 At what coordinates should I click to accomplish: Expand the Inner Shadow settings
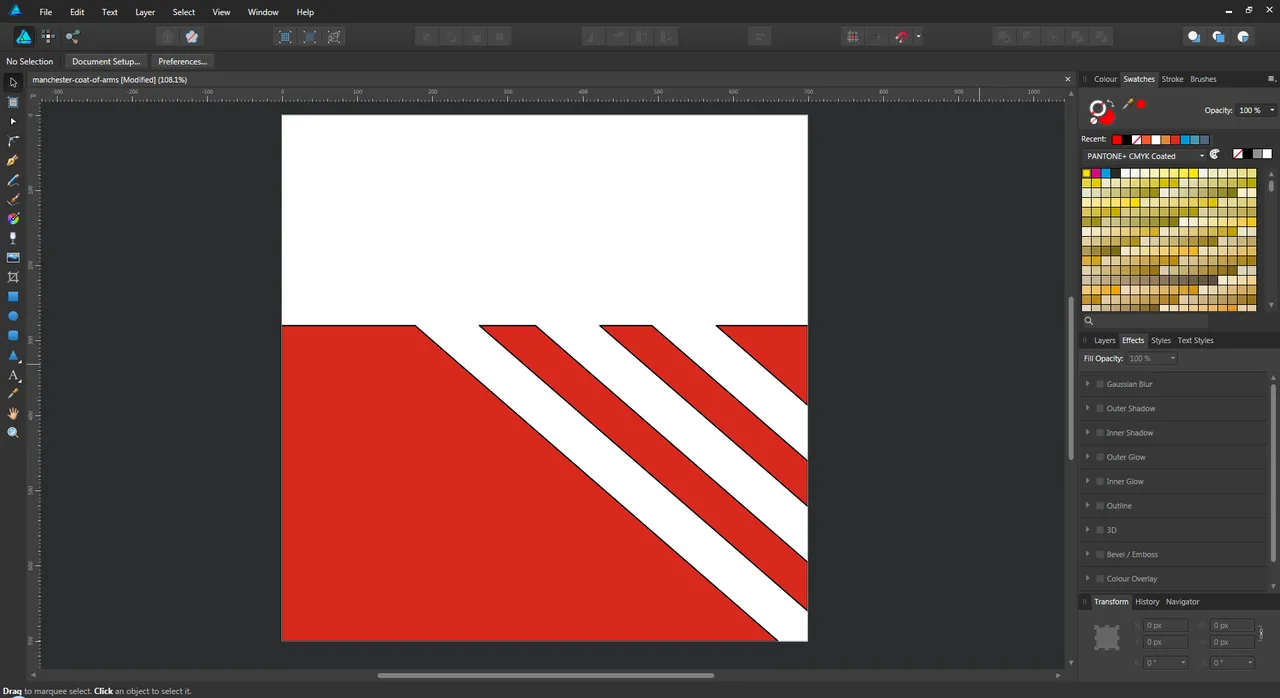click(x=1088, y=433)
